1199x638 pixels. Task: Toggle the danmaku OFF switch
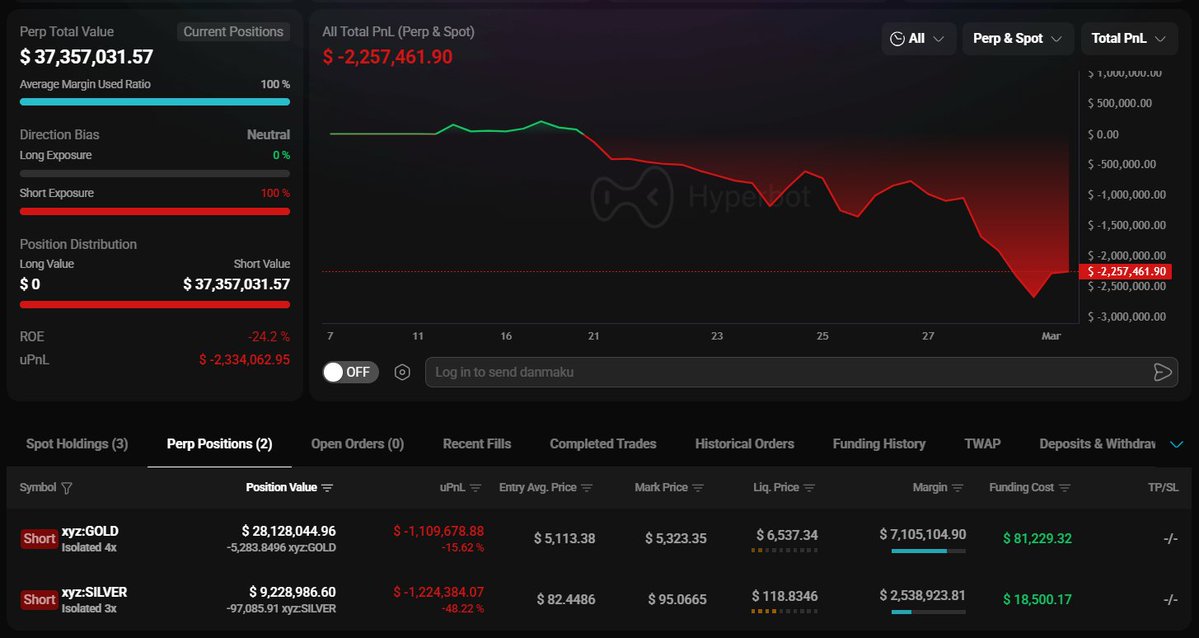click(350, 373)
